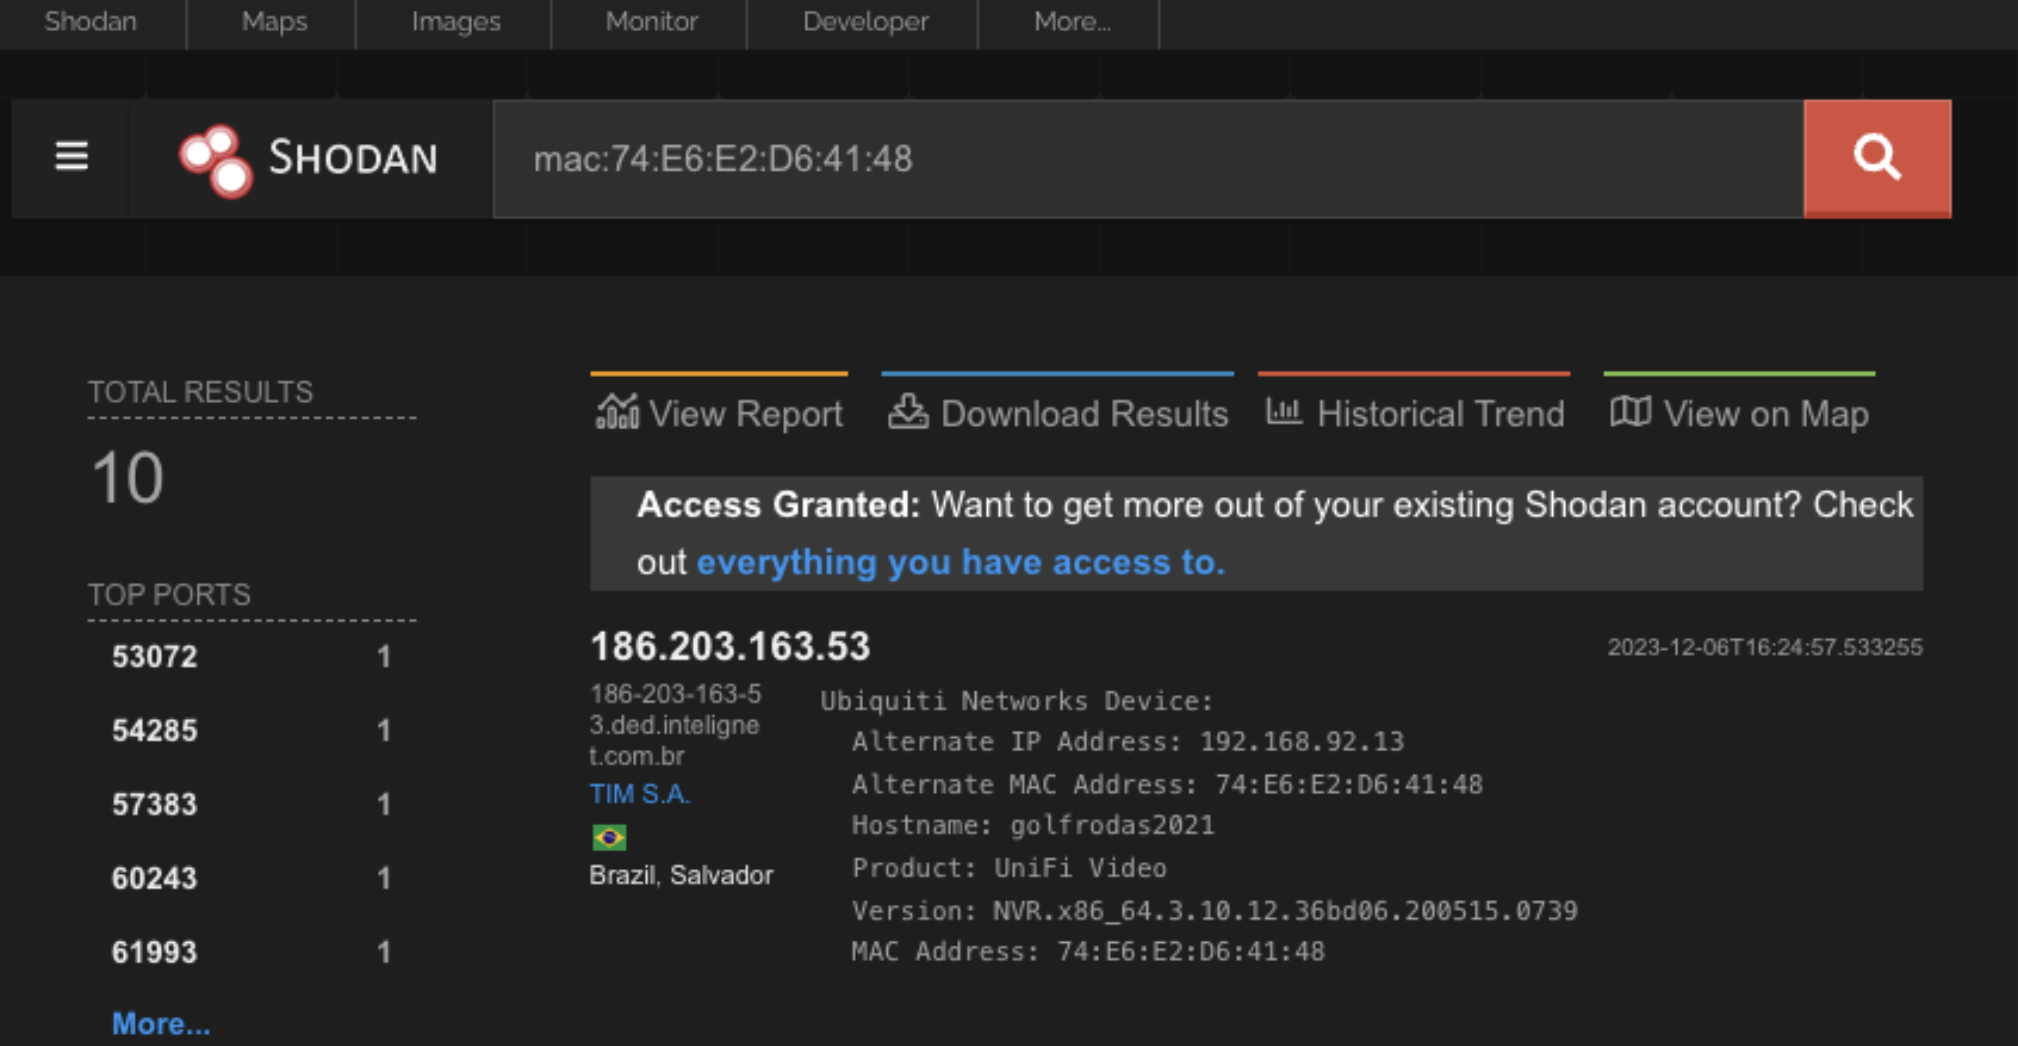Image resolution: width=2018 pixels, height=1046 pixels.
Task: Show More... top ports
Action: (x=161, y=1023)
